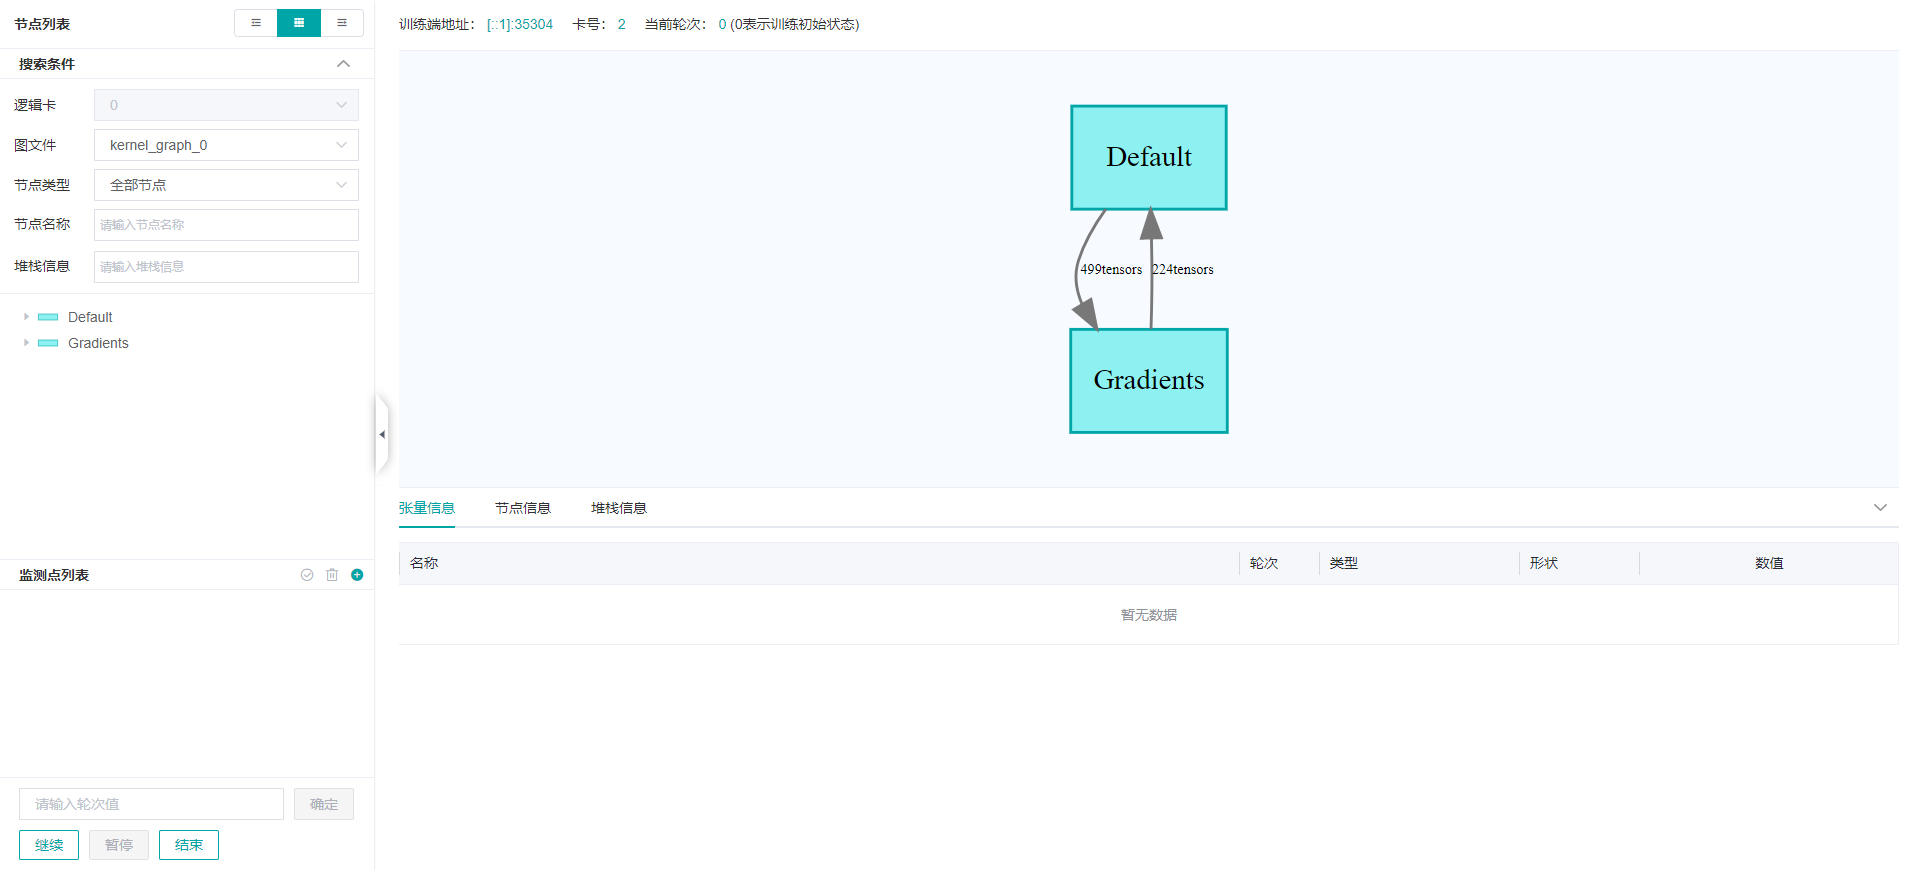
Task: Click the 堆栈信息 stack info input field
Action: tap(226, 267)
